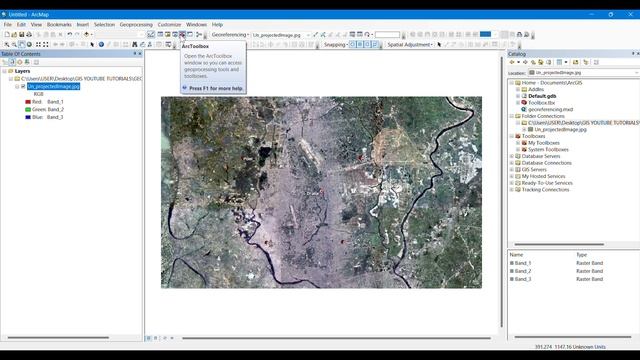Toggle Un_projectedImage.jpg layer visibility checkbox
The image size is (640, 360).
point(23,87)
